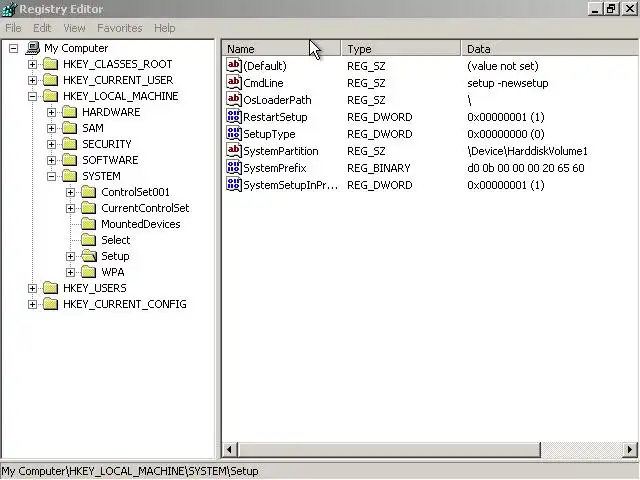This screenshot has width=640, height=480.
Task: Click the HKEY_USERS folder icon
Action: 51,288
